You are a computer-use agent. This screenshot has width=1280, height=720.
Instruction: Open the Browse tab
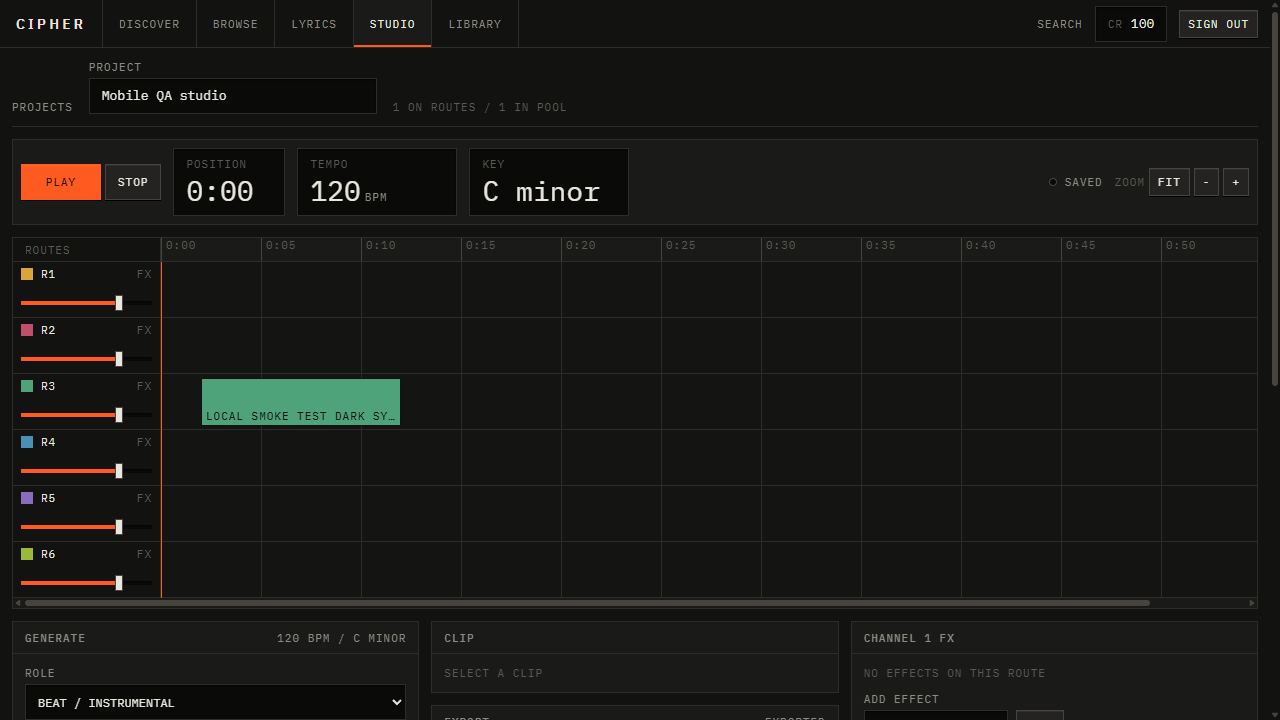pos(235,24)
